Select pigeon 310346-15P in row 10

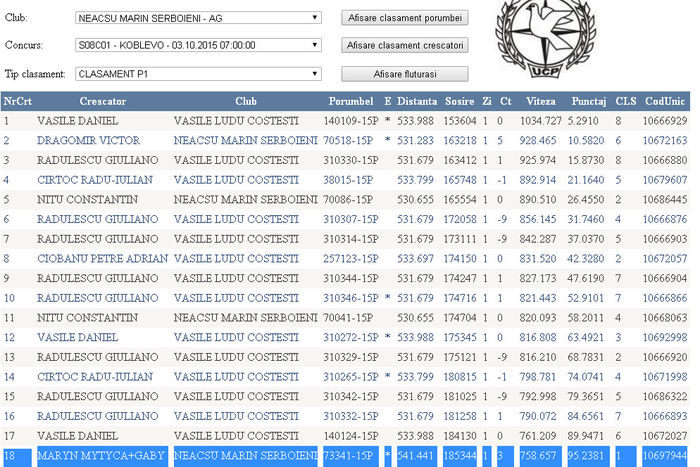coord(348,297)
